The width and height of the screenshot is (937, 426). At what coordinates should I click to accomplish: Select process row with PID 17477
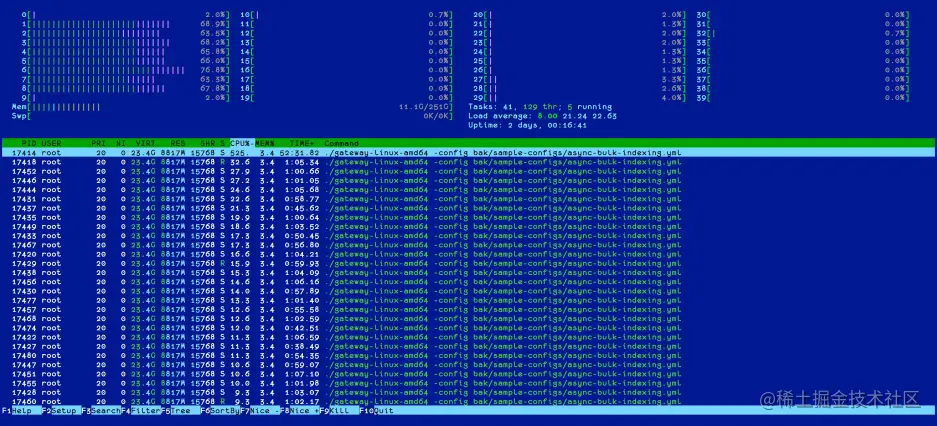468,300
